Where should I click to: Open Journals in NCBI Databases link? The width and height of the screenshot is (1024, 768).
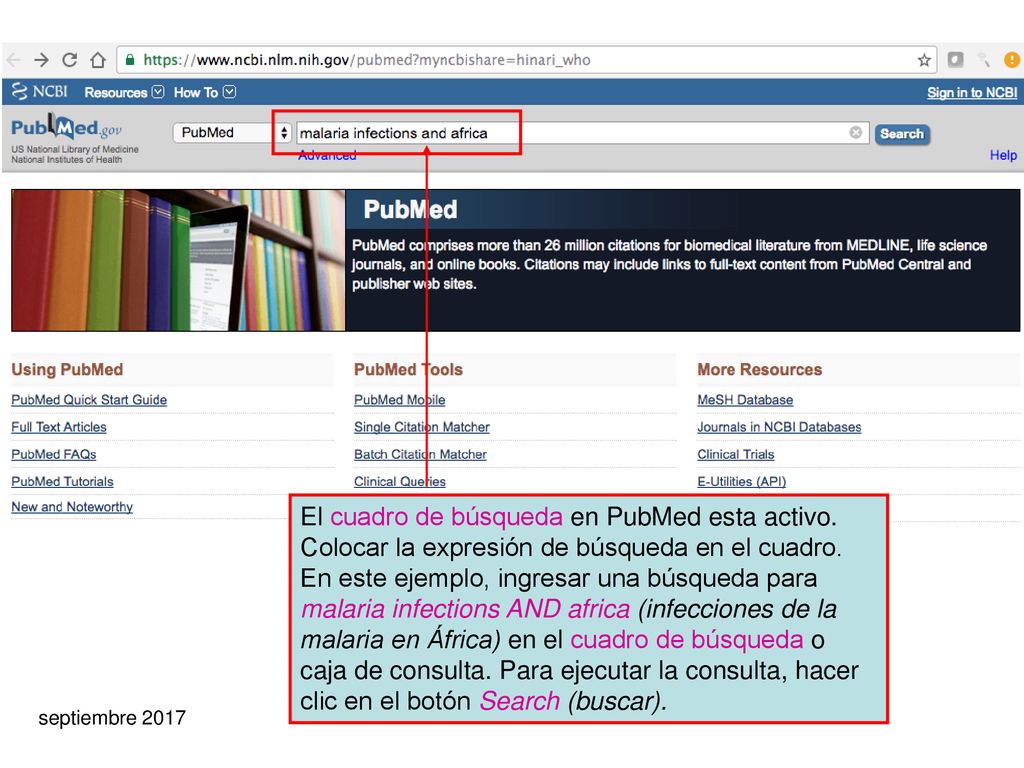pos(779,427)
